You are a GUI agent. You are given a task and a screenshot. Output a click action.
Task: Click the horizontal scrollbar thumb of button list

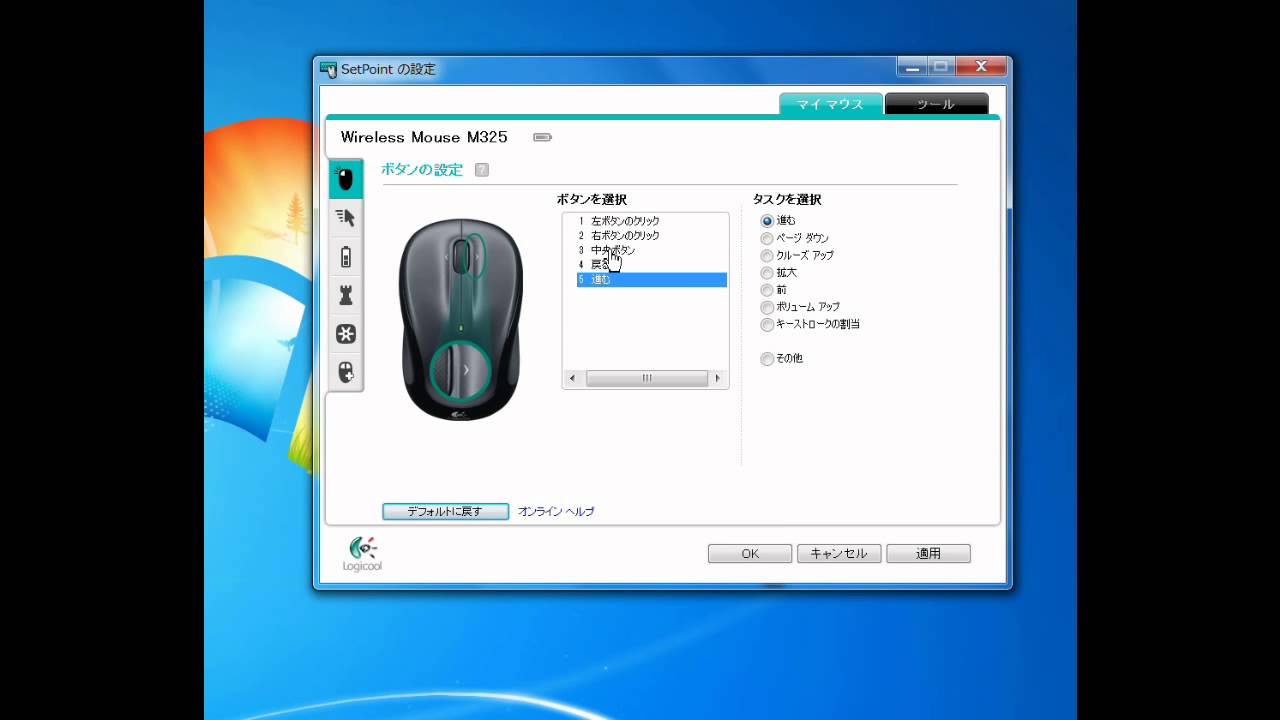(x=647, y=378)
